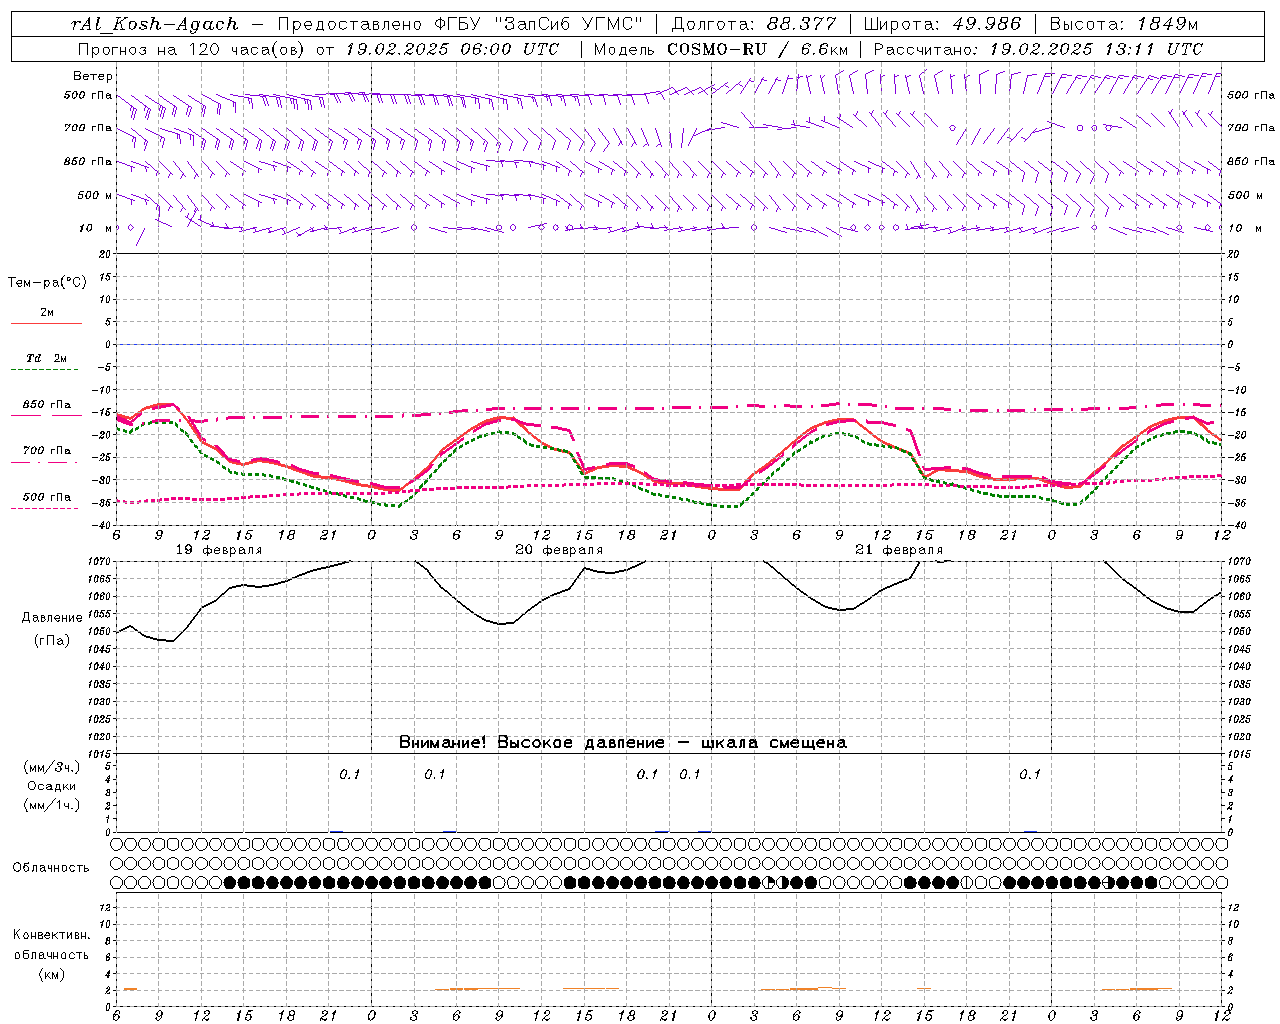Click the 21 февраля date label

point(899,550)
